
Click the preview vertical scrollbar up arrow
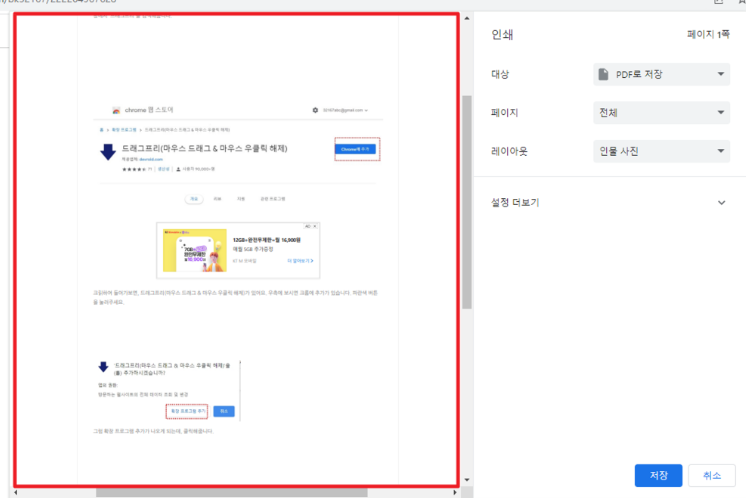(x=467, y=19)
